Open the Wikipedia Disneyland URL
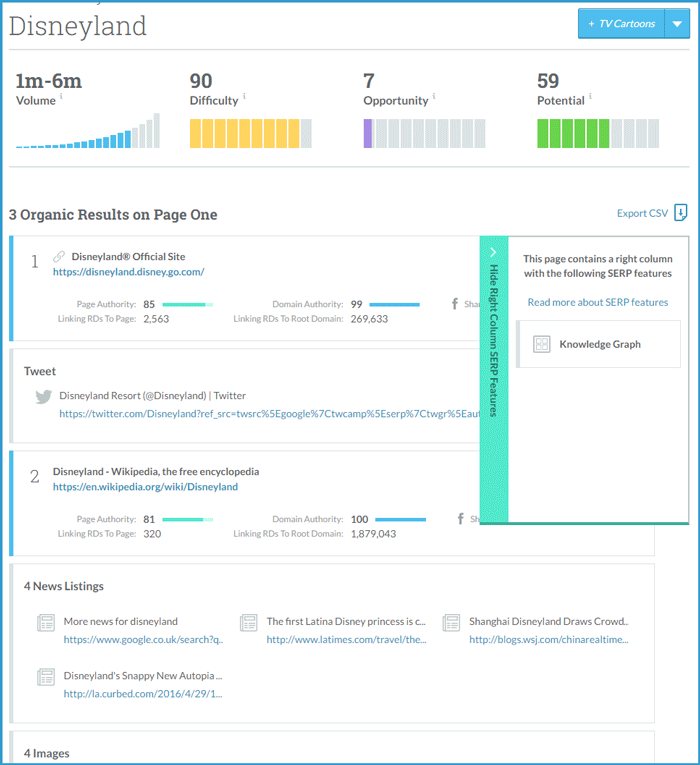The height and width of the screenshot is (765, 700). pyautogui.click(x=145, y=487)
